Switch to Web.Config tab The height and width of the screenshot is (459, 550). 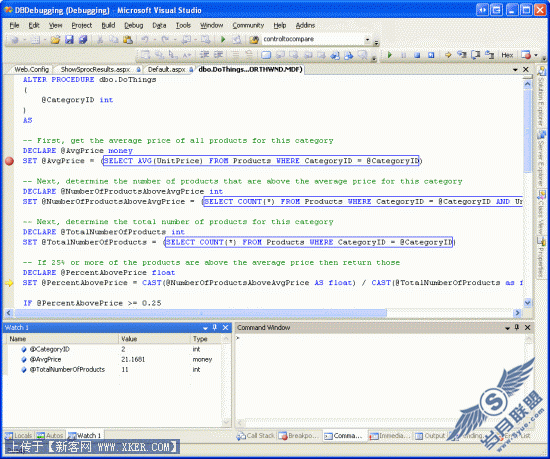coord(32,69)
